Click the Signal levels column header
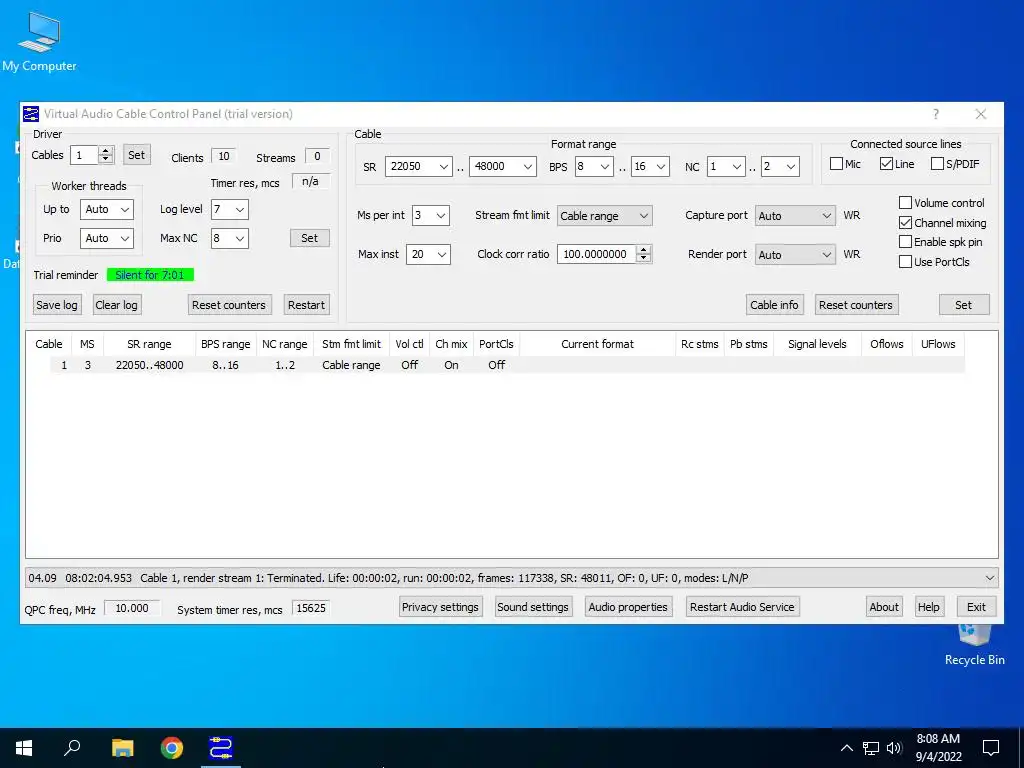Image resolution: width=1024 pixels, height=768 pixels. [817, 344]
